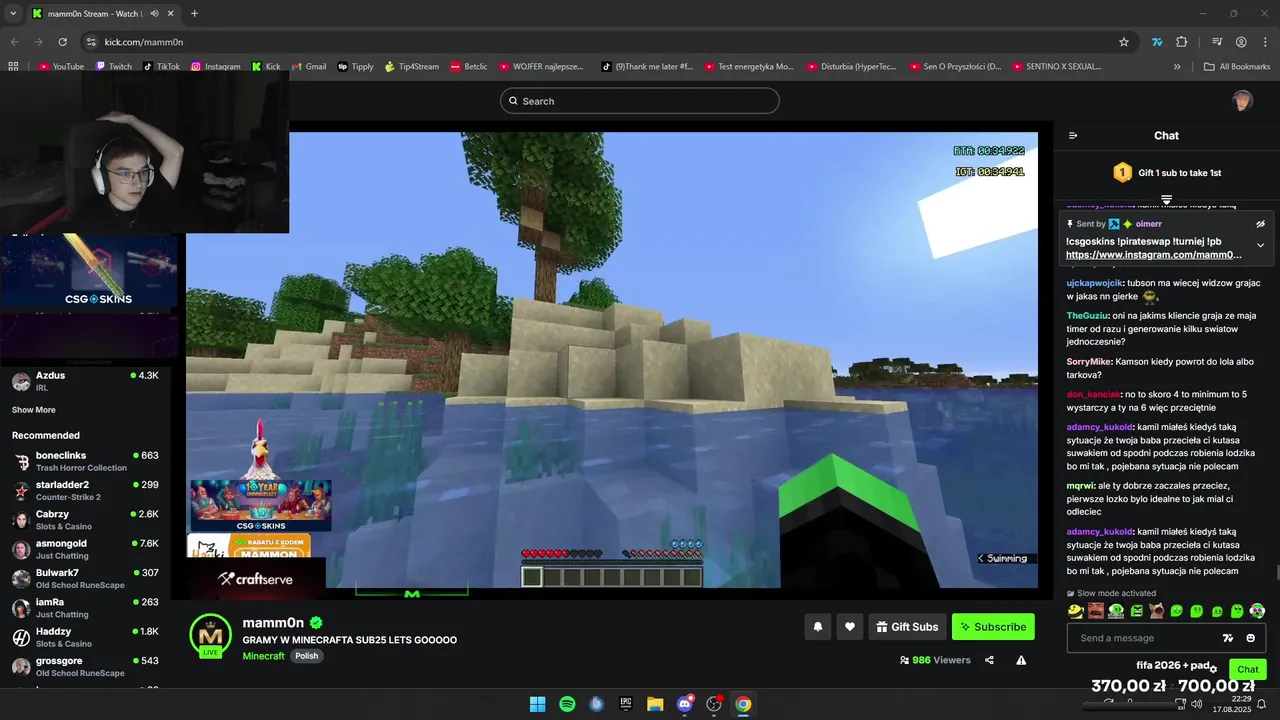Open the chat emoji picker
Viewport: 1280px width, 720px height.
(1250, 638)
